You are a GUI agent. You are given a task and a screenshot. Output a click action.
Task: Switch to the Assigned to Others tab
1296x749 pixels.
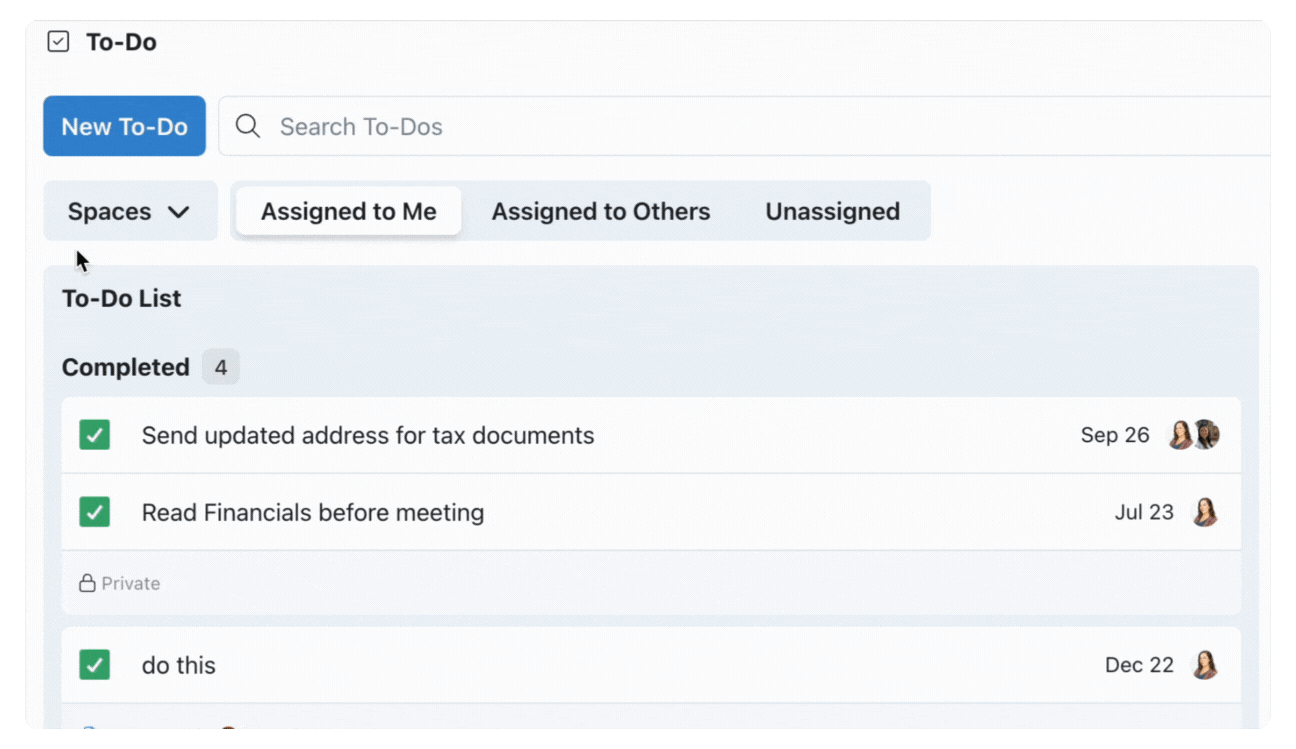pyautogui.click(x=600, y=211)
